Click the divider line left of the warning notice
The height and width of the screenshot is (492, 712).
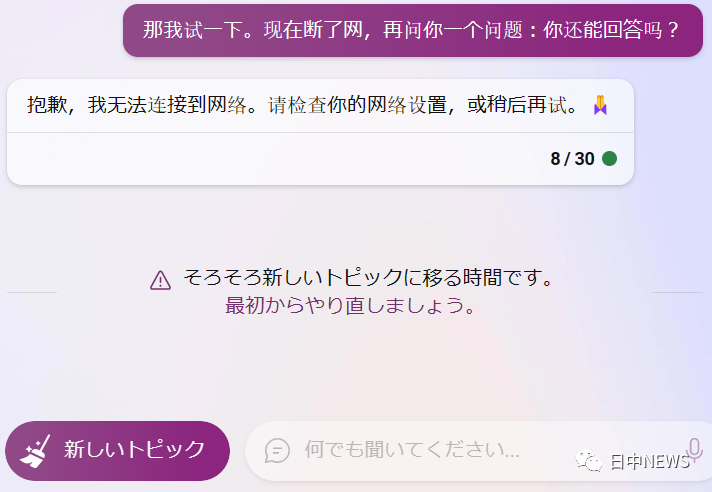[x=32, y=292]
